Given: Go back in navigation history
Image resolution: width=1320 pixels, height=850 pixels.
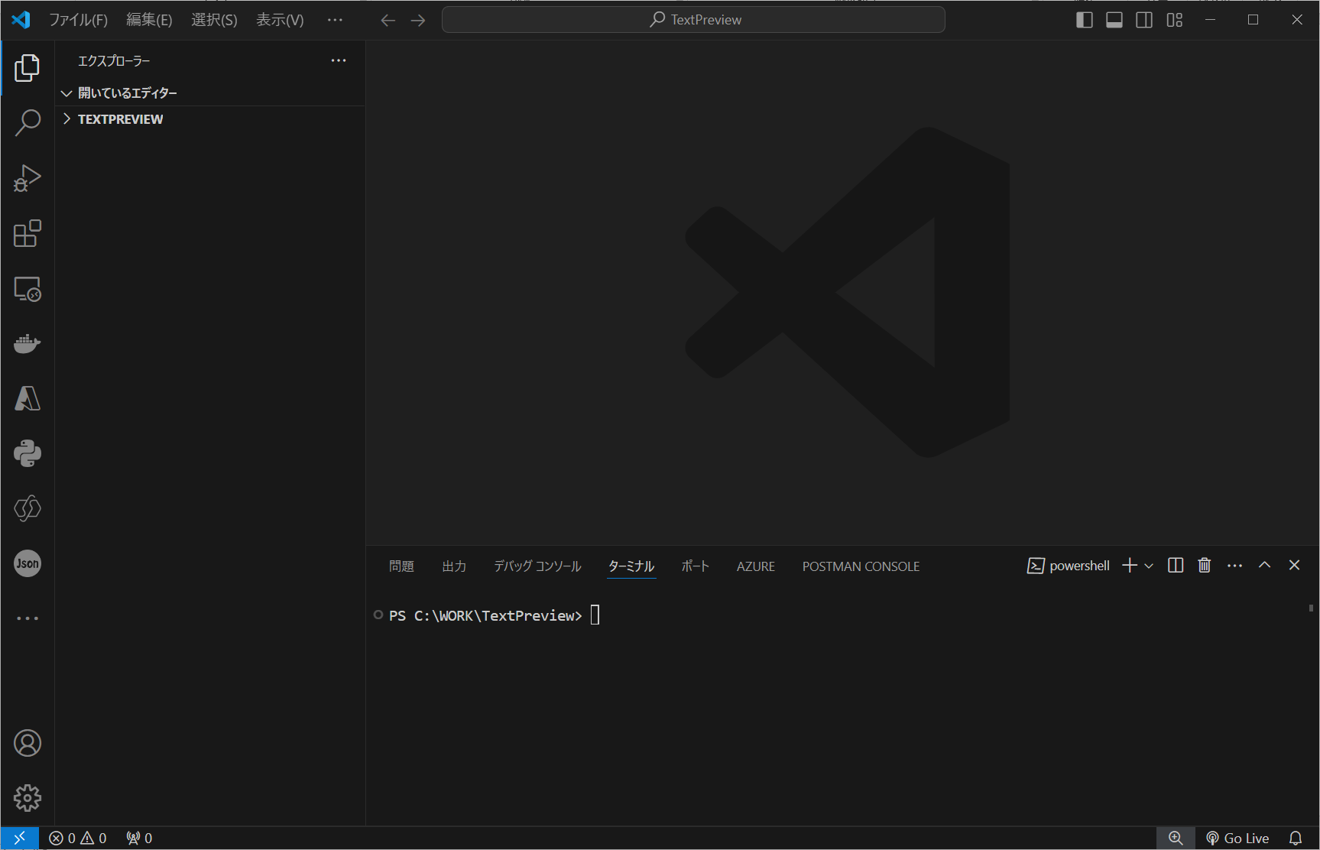Looking at the screenshot, I should click(x=387, y=20).
